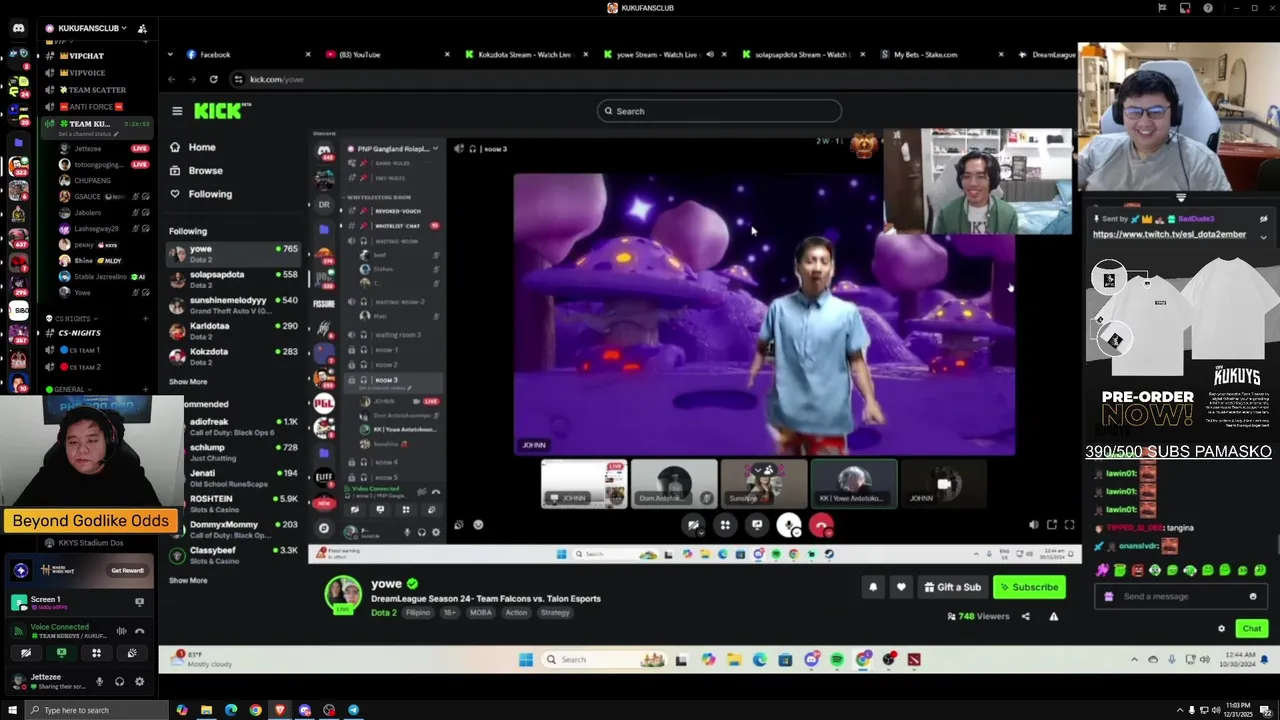
Task: Open Discord noise suppression waveform icon
Action: tap(121, 631)
